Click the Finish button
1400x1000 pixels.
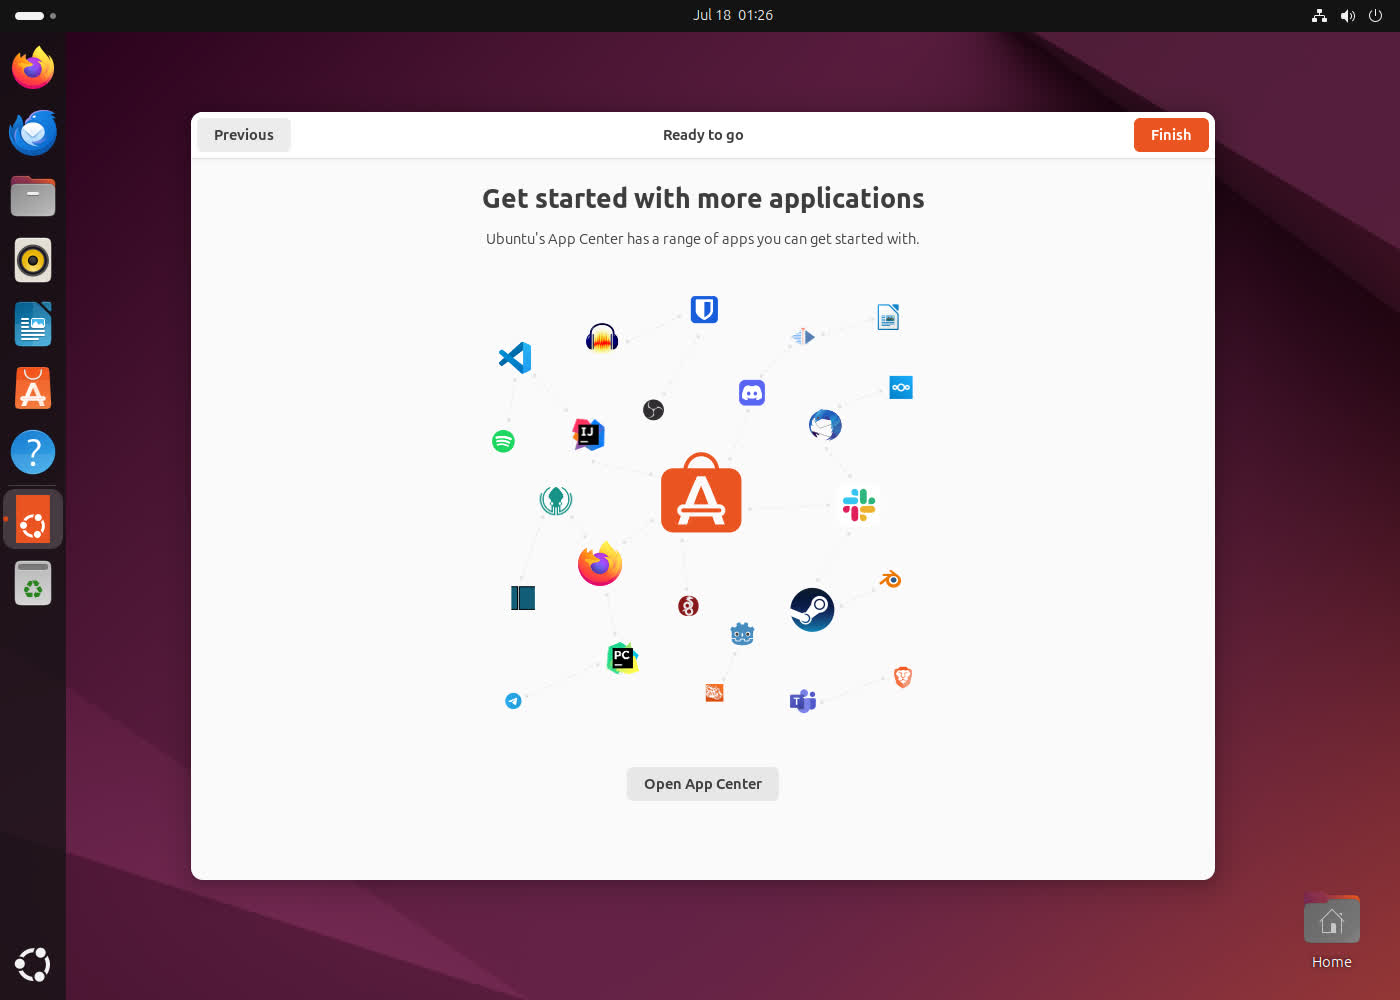[x=1170, y=135]
